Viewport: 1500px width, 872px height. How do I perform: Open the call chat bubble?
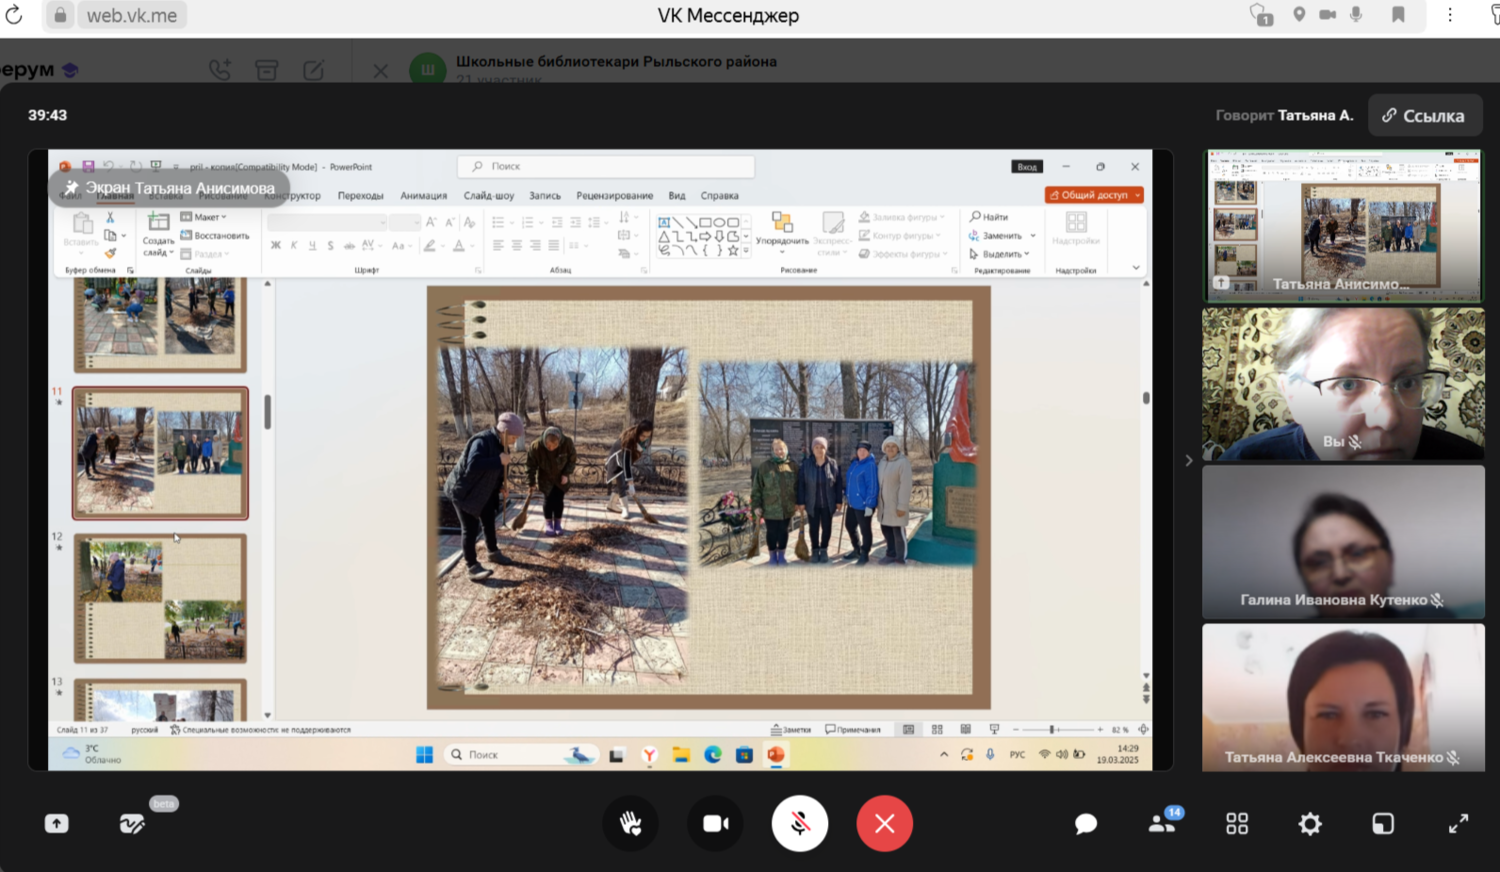(1086, 823)
